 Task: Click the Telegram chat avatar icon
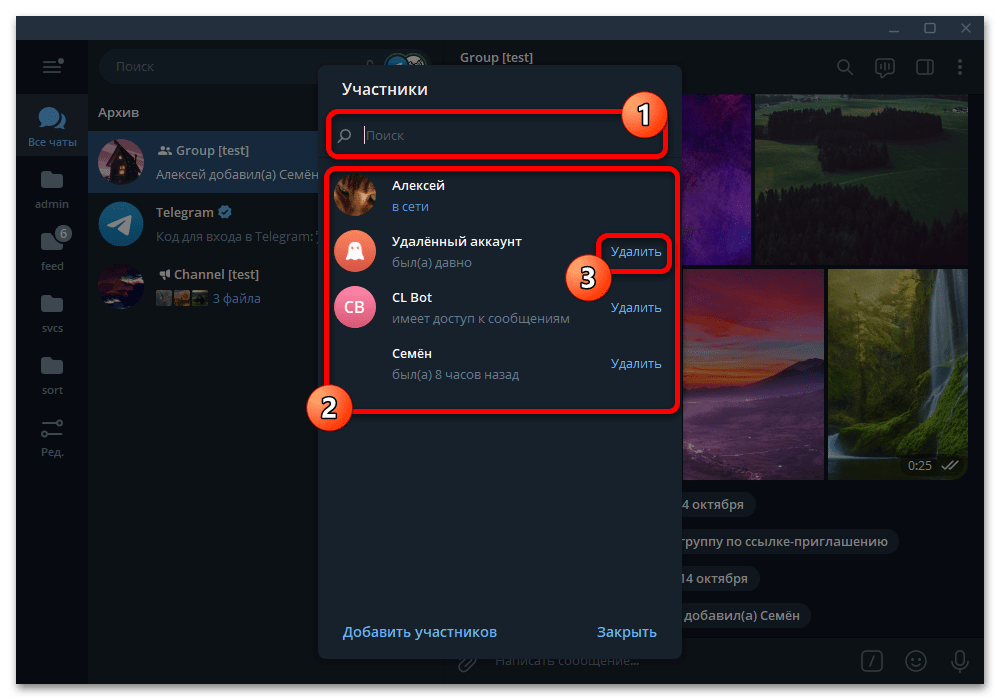[121, 224]
